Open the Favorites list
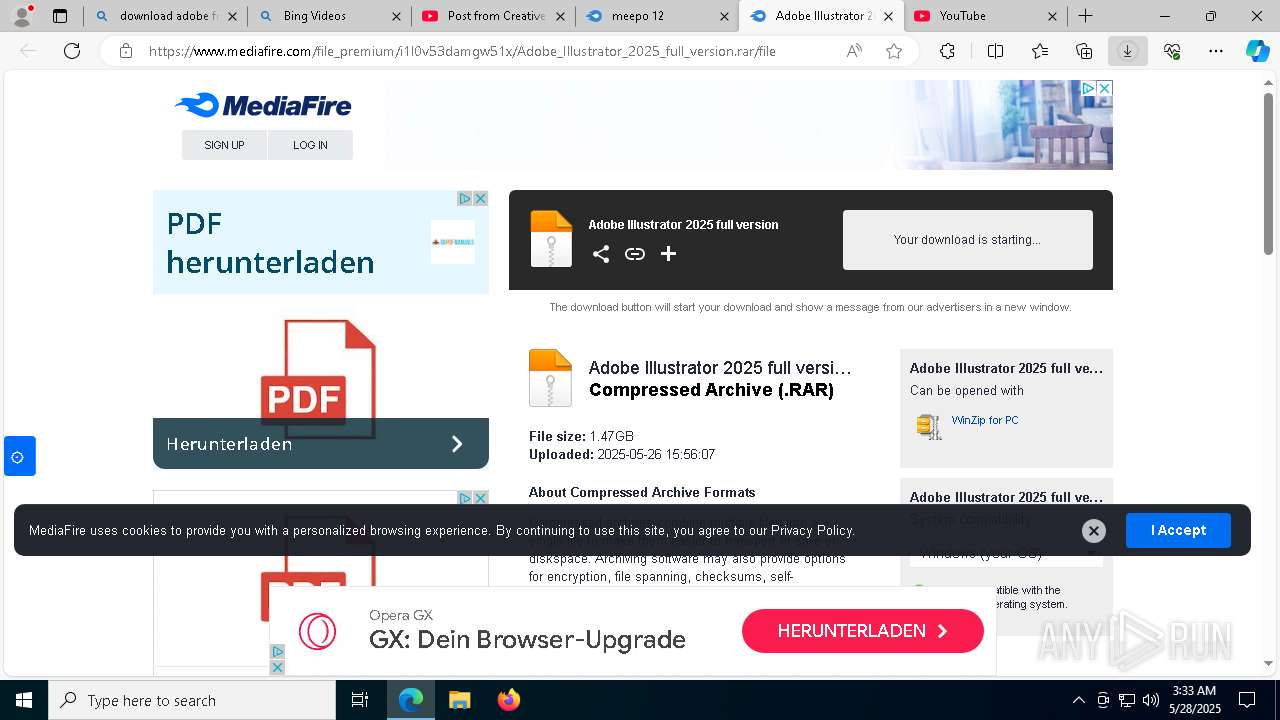Image resolution: width=1280 pixels, height=720 pixels. click(x=1040, y=51)
